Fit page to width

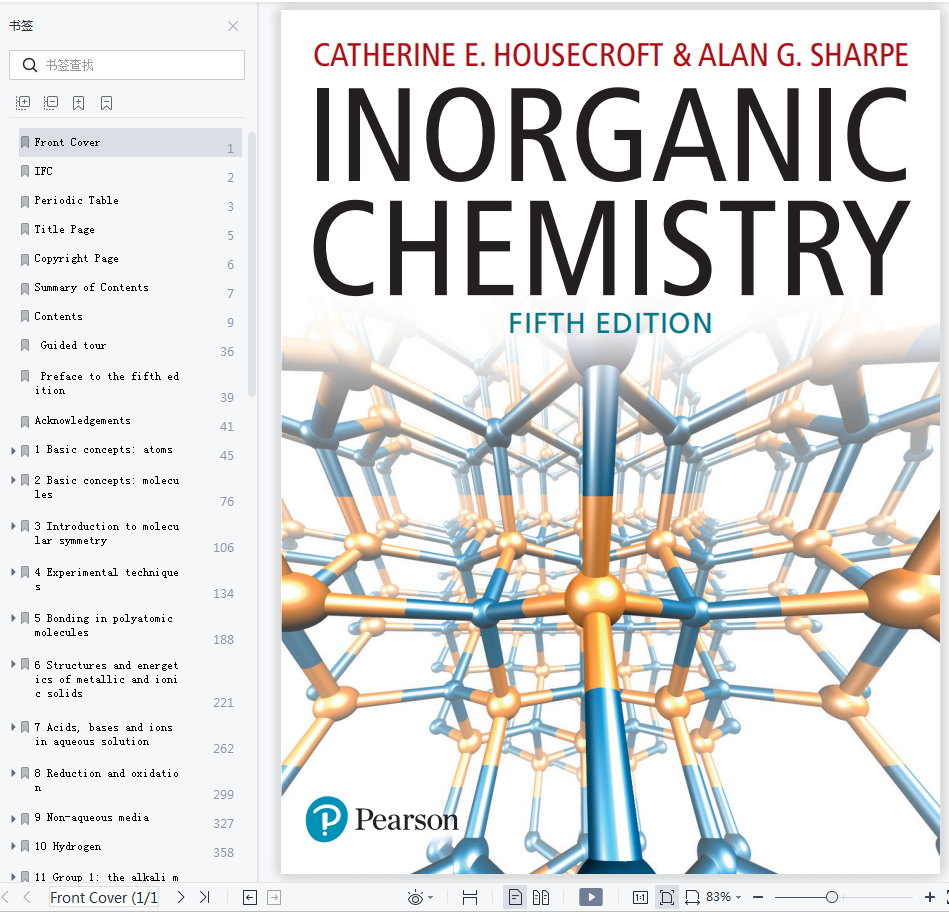click(692, 897)
